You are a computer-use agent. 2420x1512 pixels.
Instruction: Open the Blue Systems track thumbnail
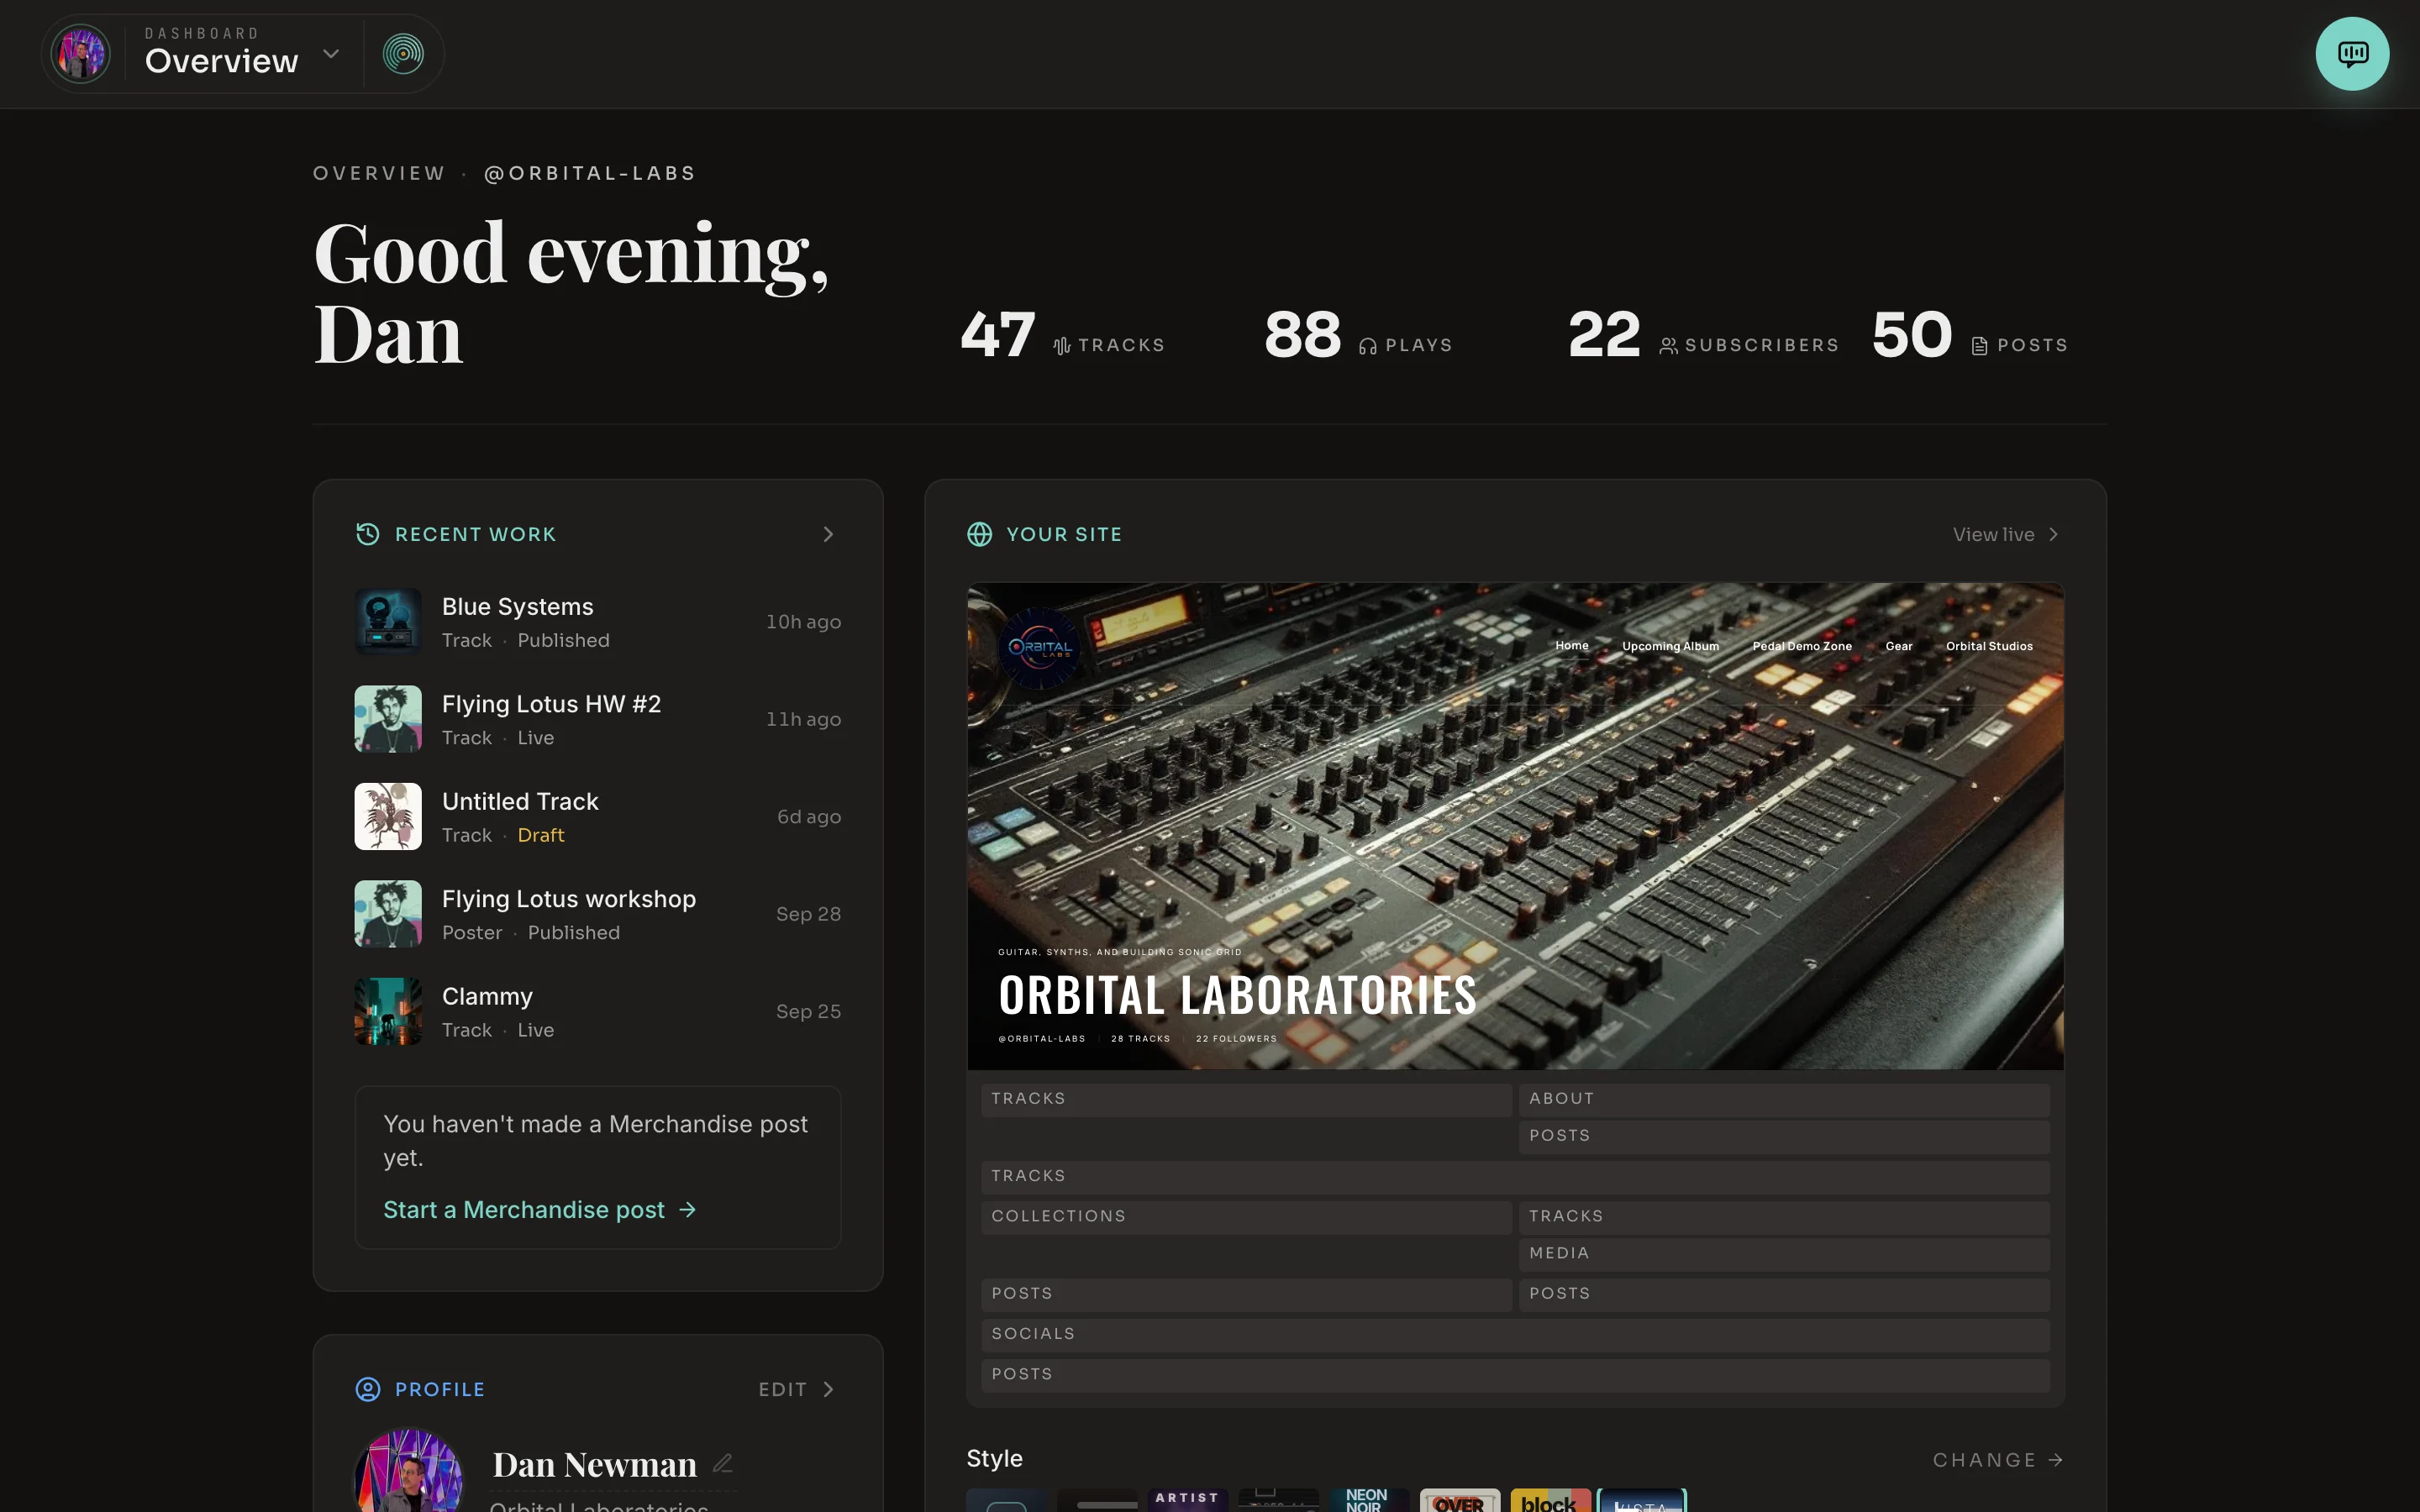tap(388, 621)
